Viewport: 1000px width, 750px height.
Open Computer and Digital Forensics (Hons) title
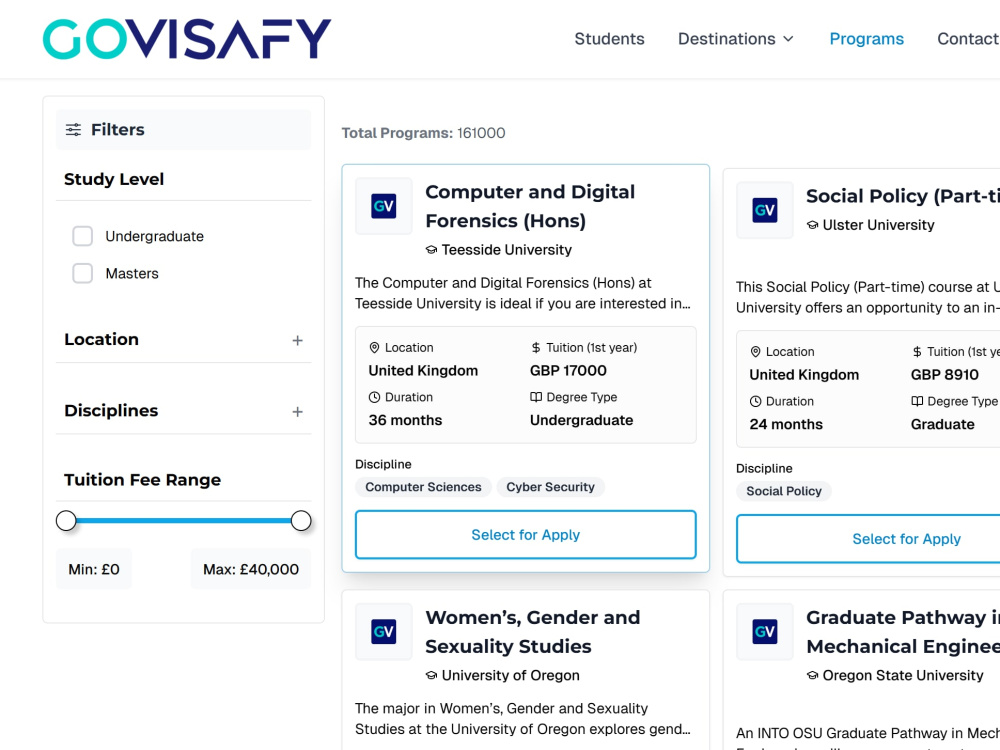point(530,206)
